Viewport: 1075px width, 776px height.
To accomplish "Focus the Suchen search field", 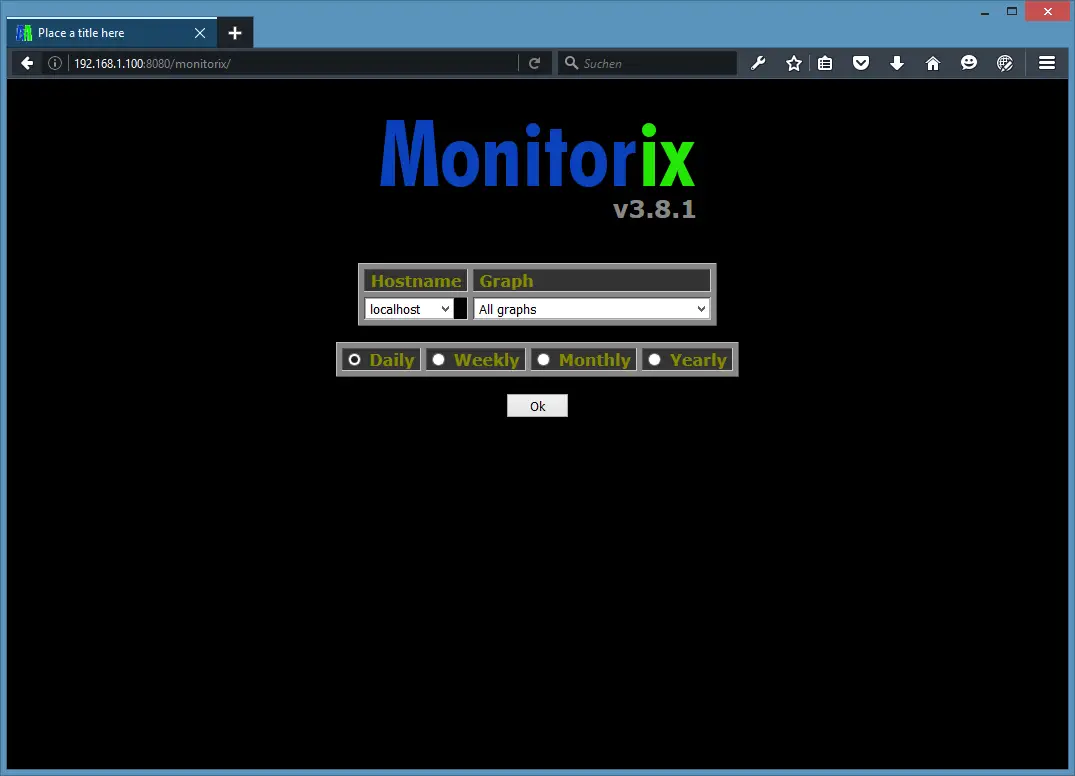I will point(647,63).
